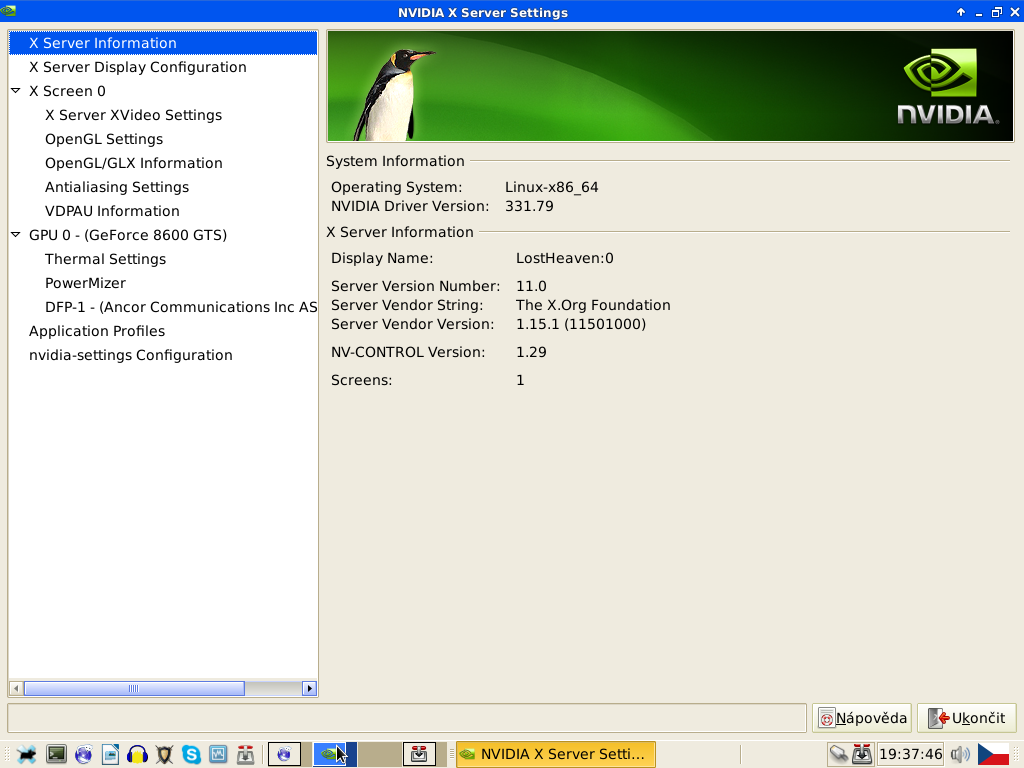Click the Linux-x86_64 operating system value
This screenshot has width=1024, height=768.
551,187
